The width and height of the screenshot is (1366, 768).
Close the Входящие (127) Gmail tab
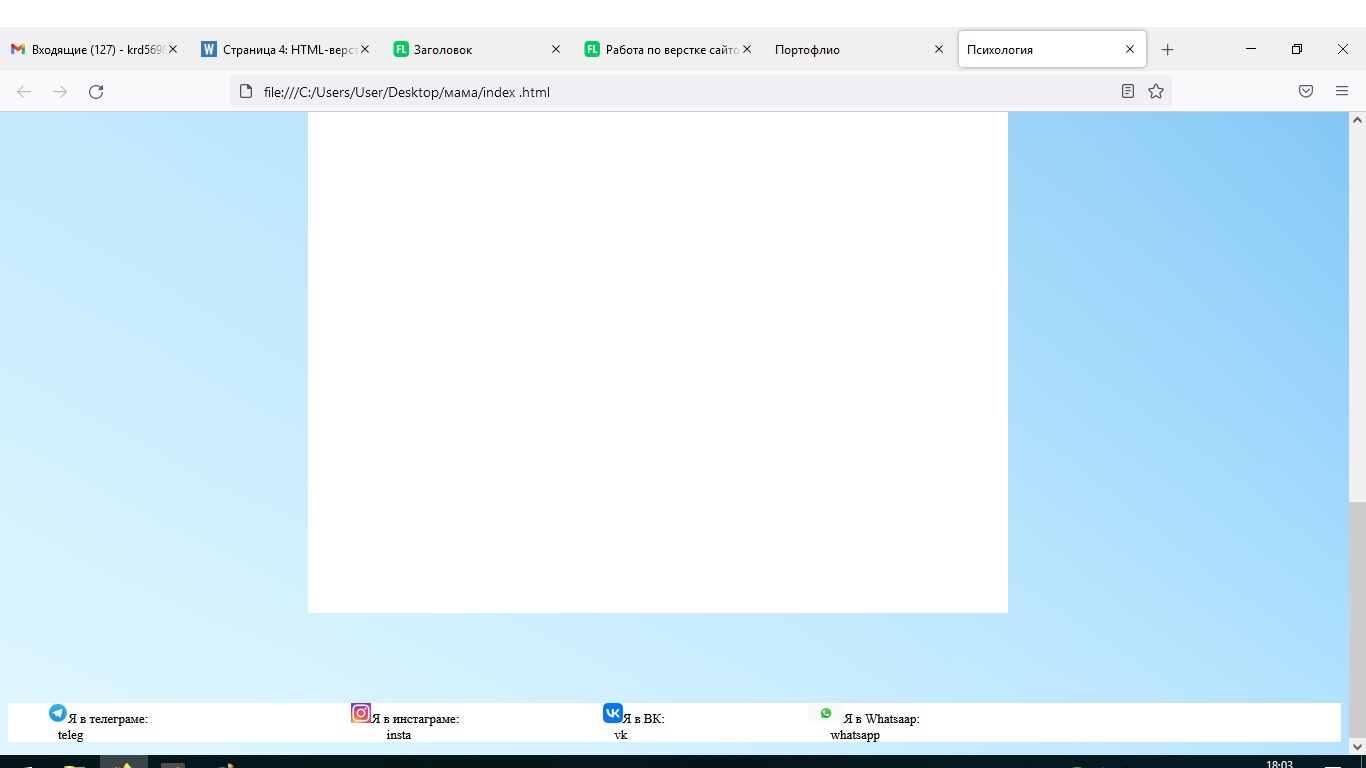173,49
